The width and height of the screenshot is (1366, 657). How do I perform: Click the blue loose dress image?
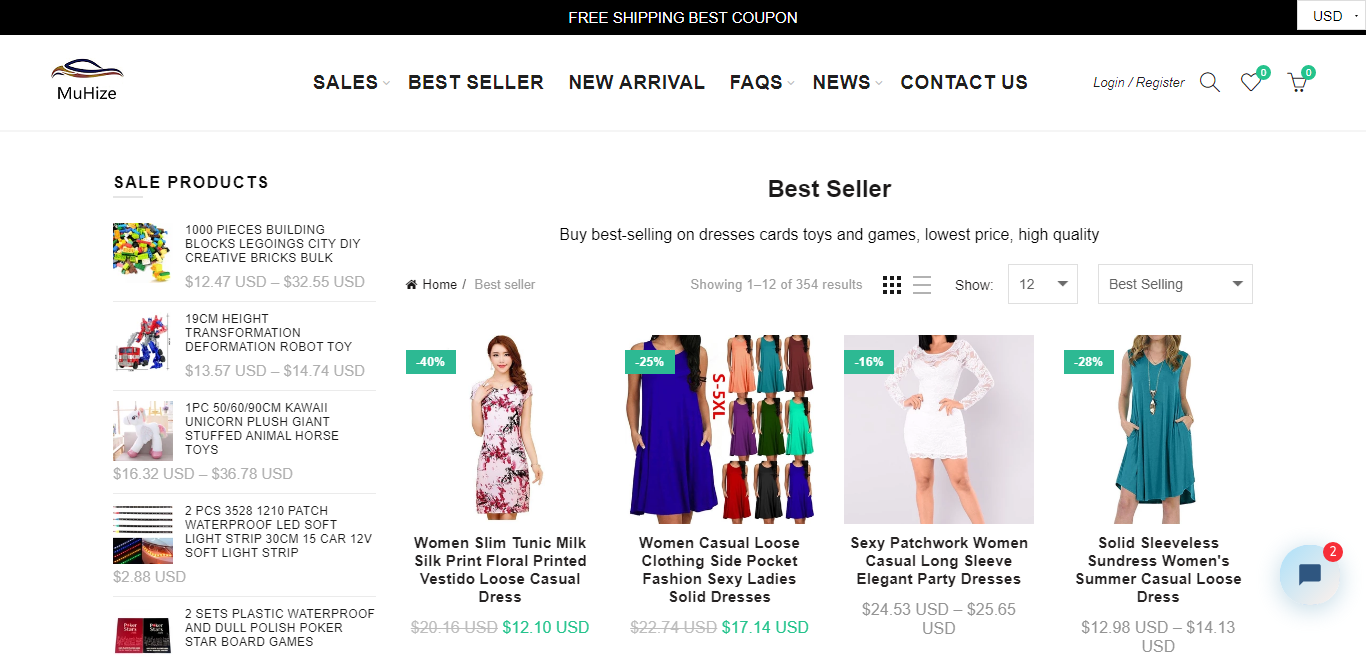pos(720,429)
